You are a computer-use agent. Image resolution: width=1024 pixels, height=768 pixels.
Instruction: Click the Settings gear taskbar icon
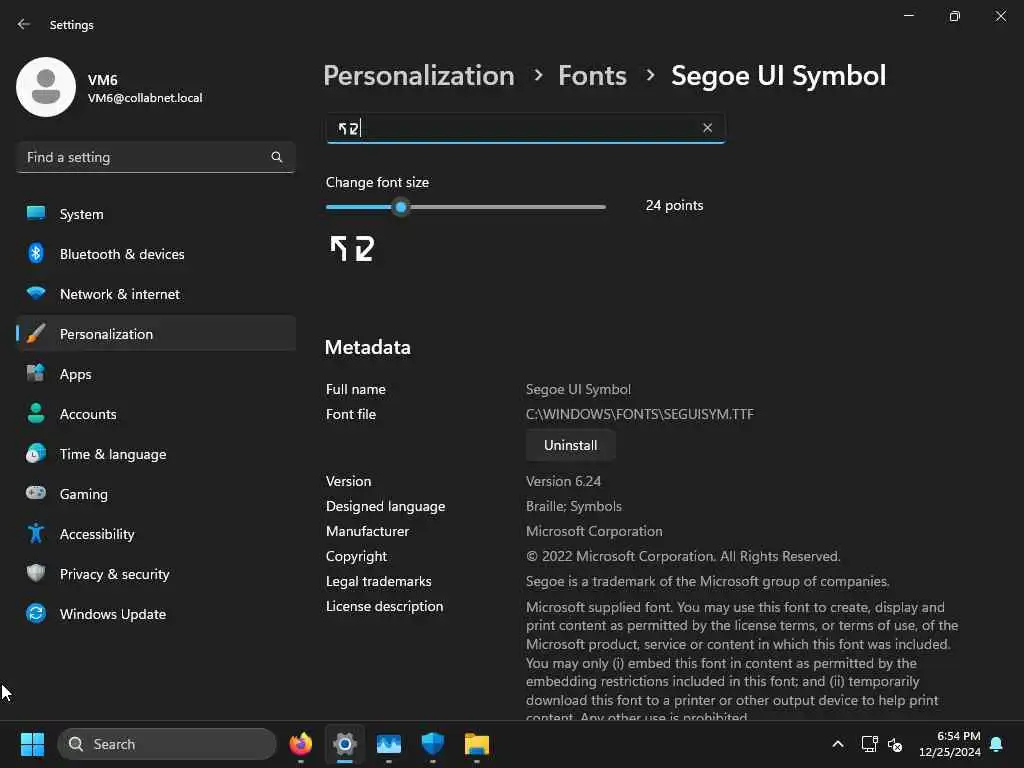tap(345, 744)
